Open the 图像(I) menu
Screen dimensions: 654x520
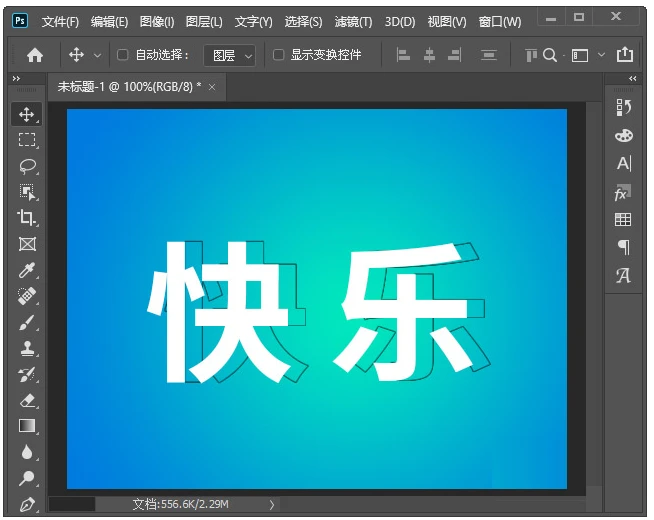point(157,22)
